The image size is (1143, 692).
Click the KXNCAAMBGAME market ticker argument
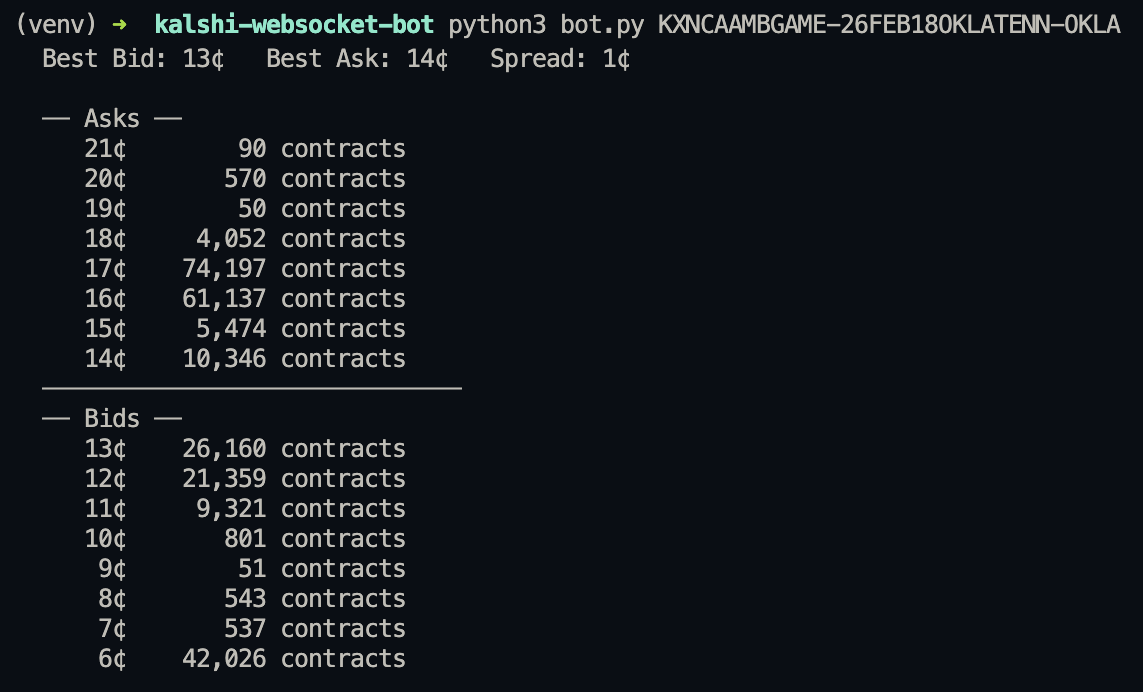pos(889,25)
